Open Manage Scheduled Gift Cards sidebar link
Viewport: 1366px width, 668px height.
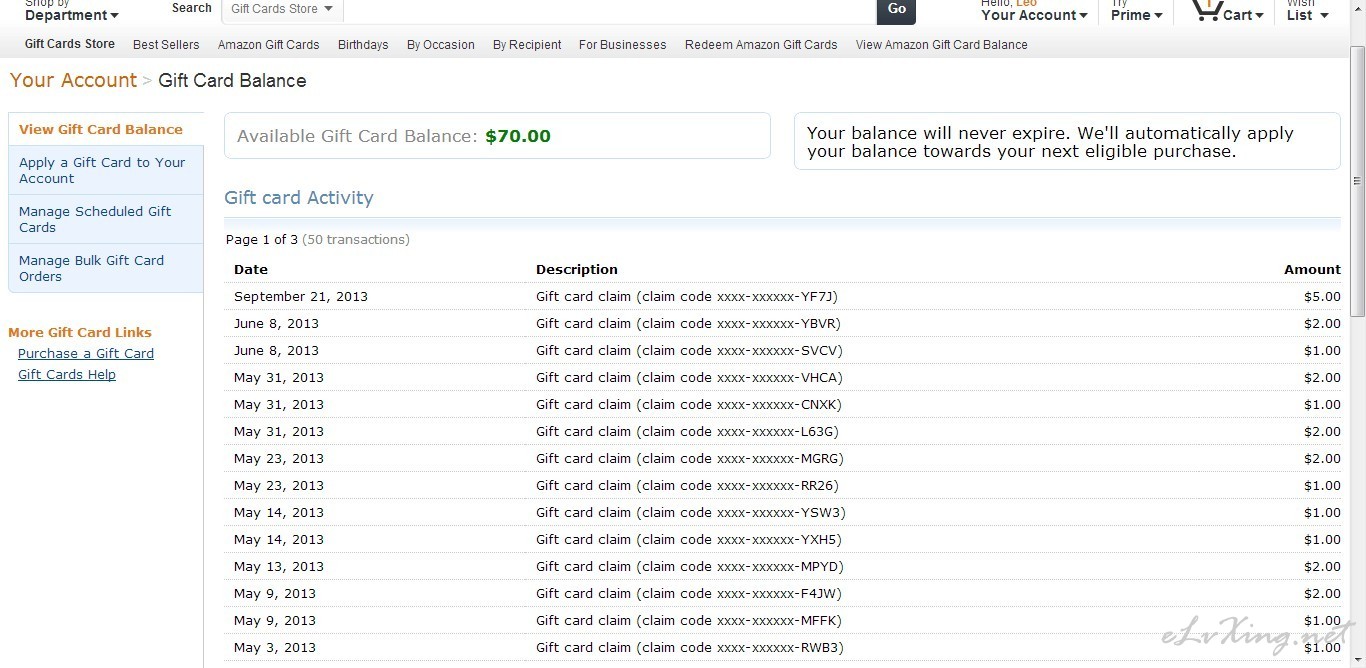pyautogui.click(x=95, y=219)
